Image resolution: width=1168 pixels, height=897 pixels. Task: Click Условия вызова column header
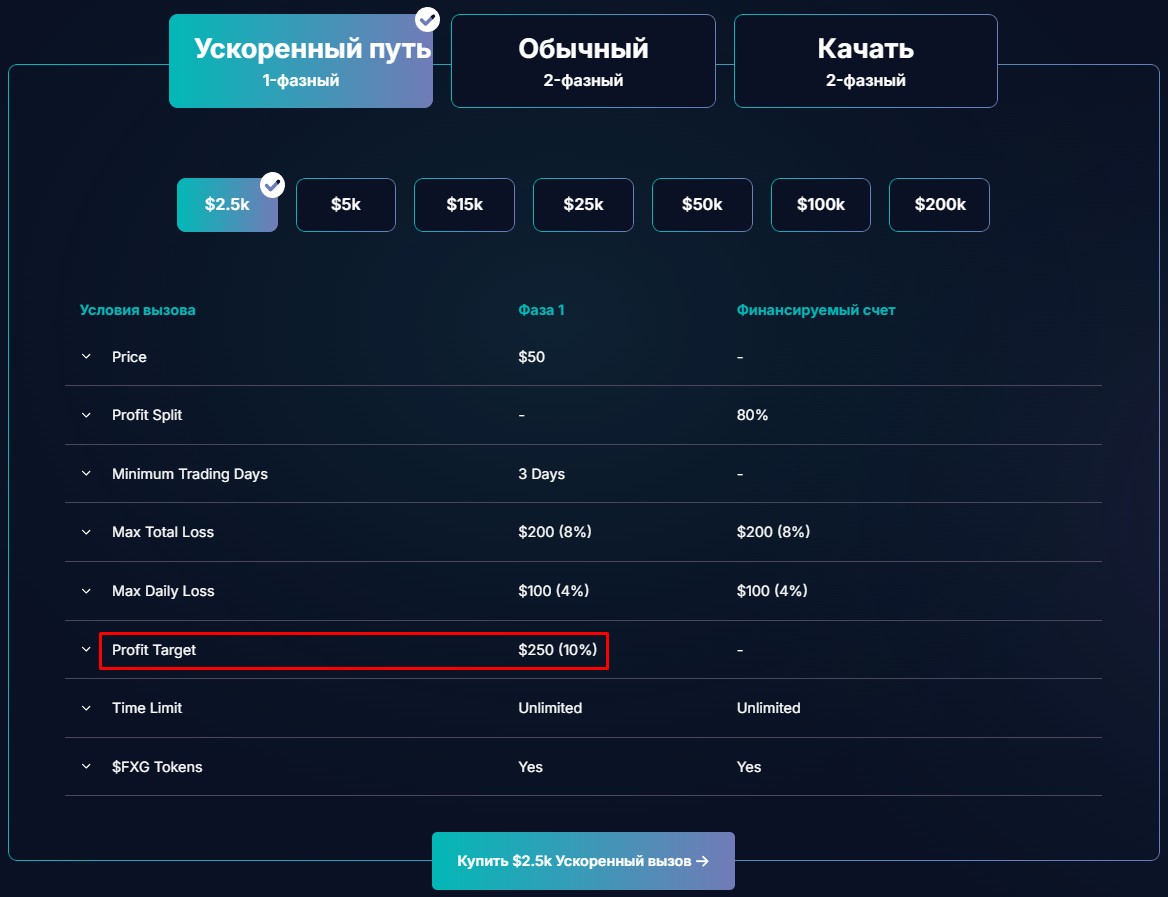pyautogui.click(x=138, y=310)
